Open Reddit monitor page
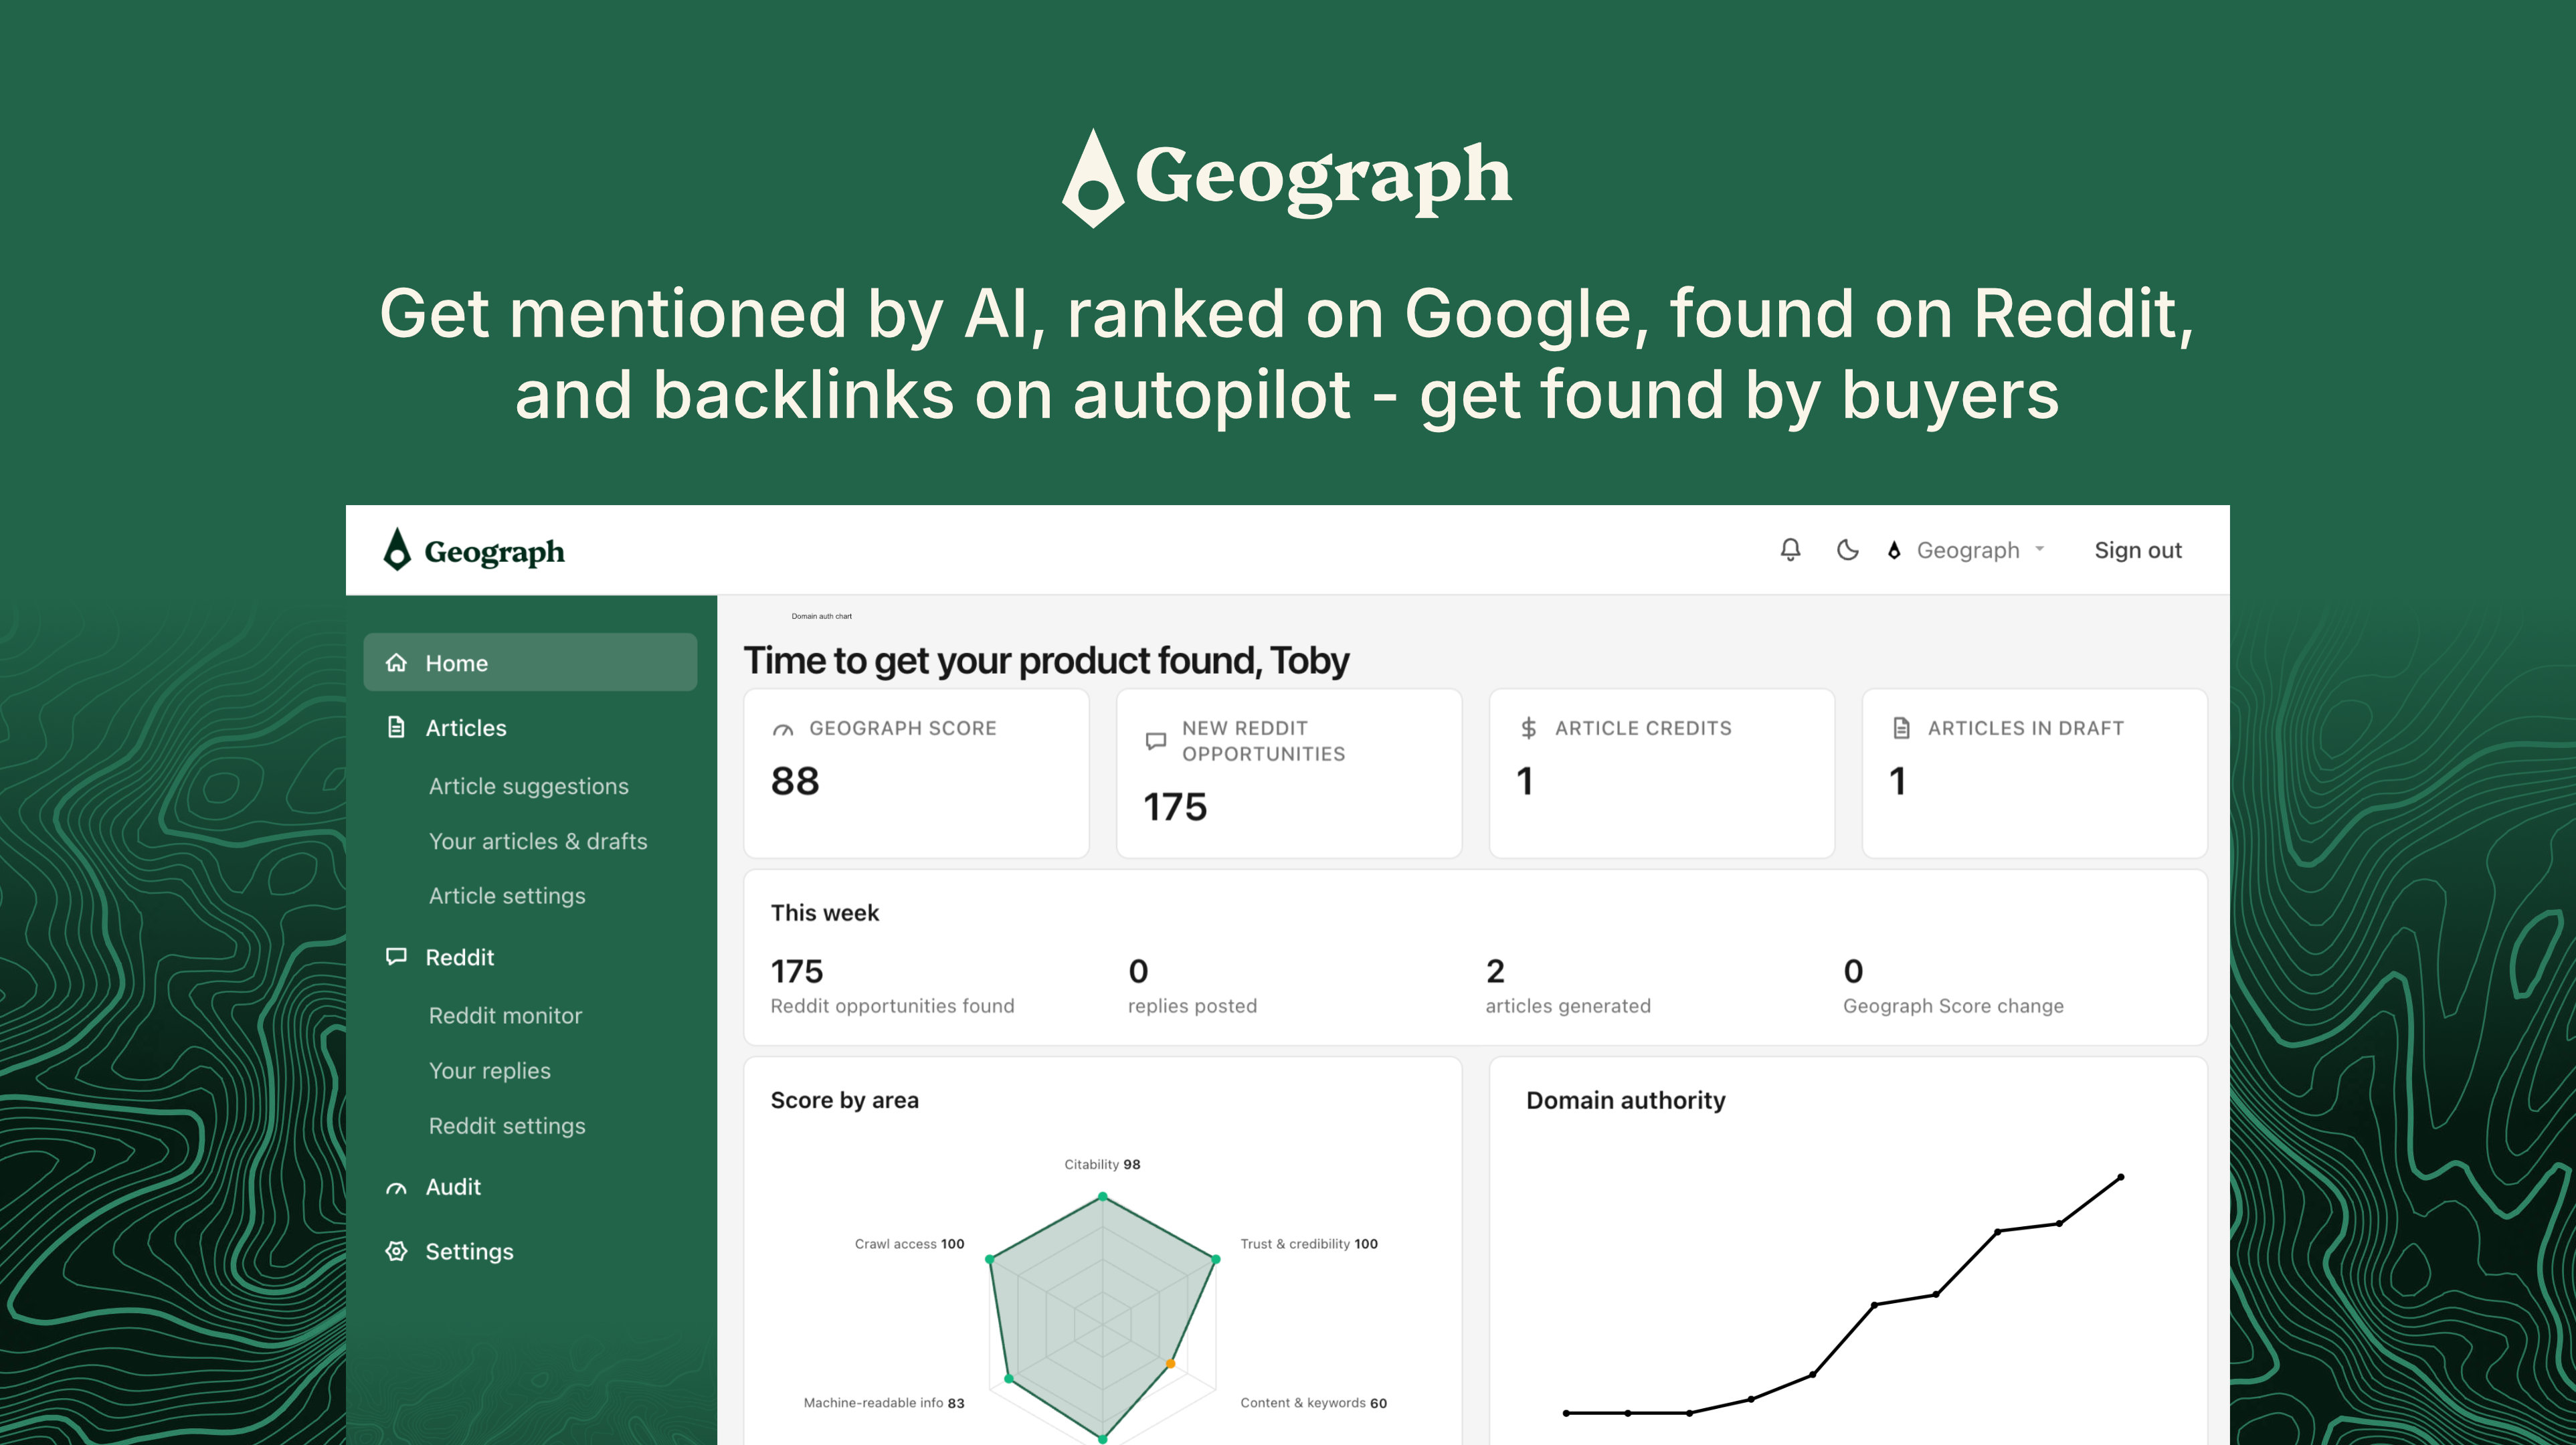The width and height of the screenshot is (2576, 1445). pos(505,1015)
